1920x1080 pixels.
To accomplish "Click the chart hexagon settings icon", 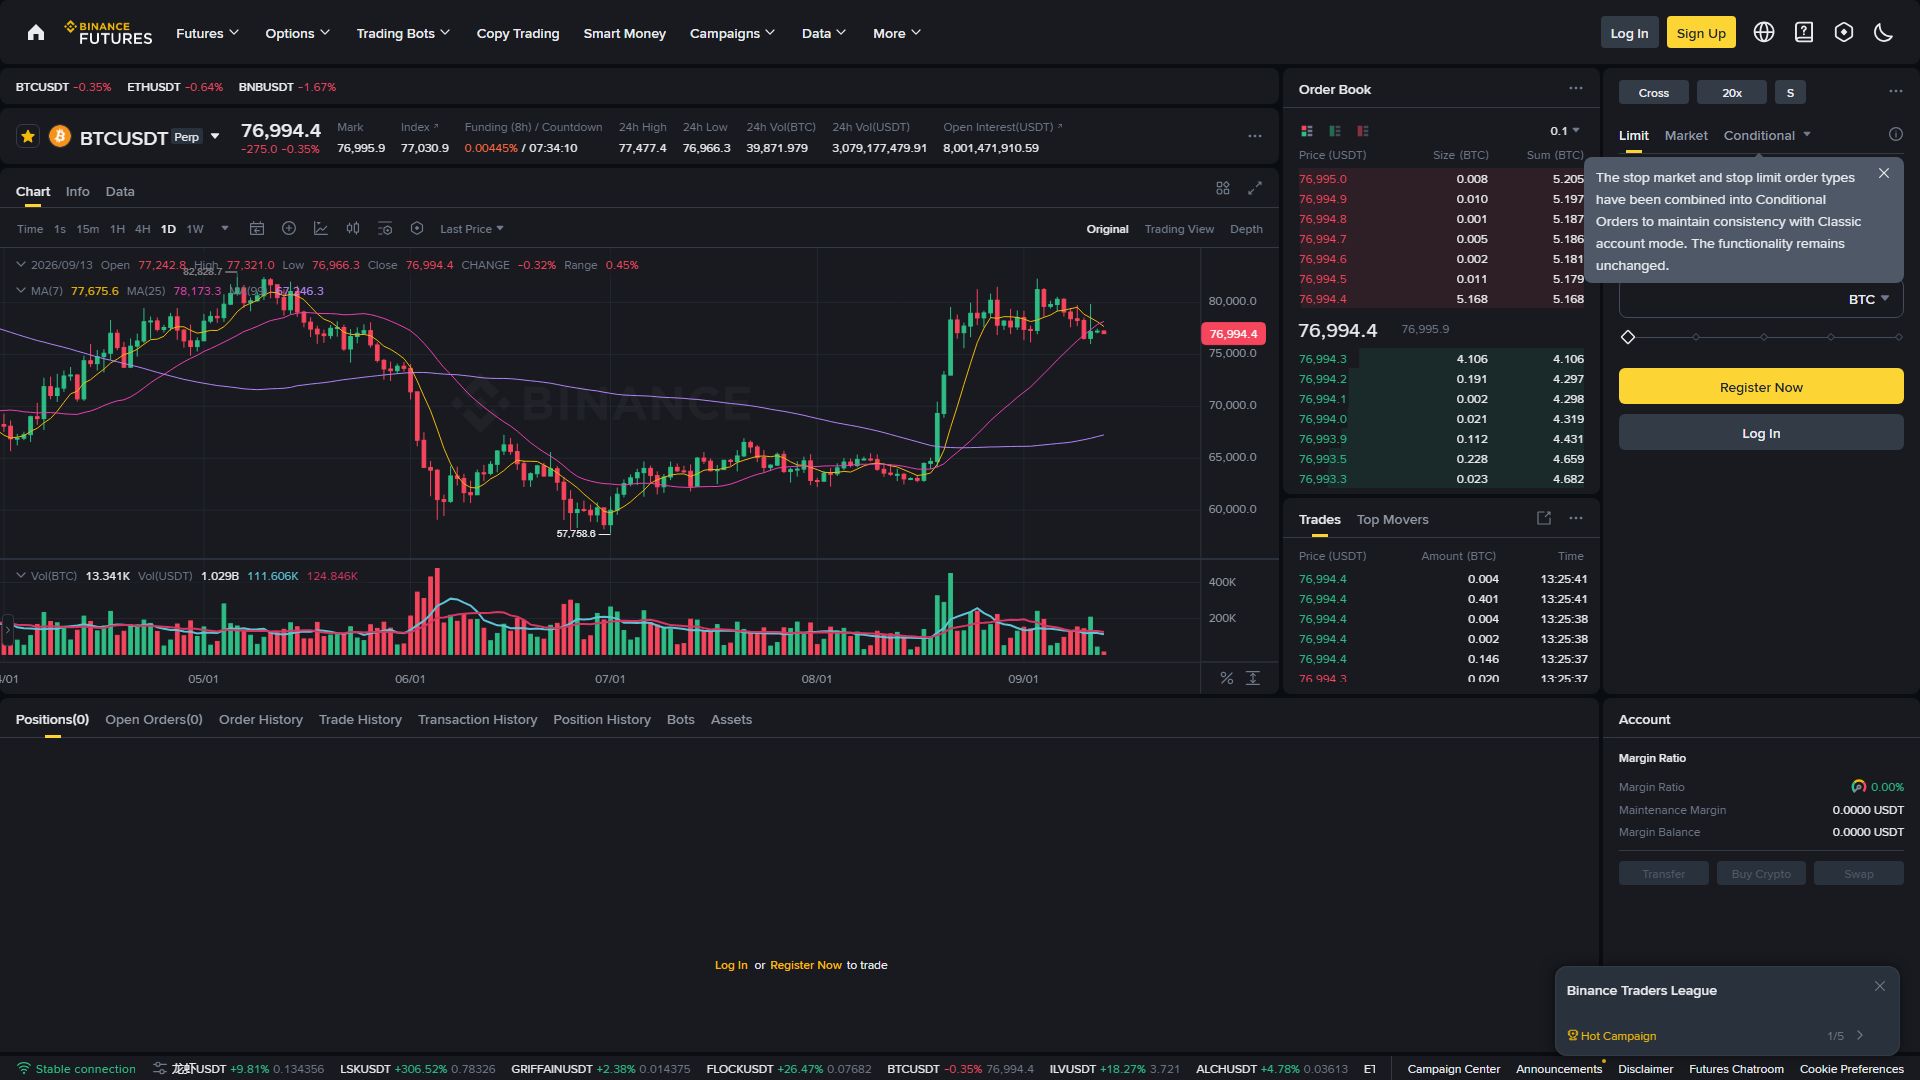I will pos(417,229).
